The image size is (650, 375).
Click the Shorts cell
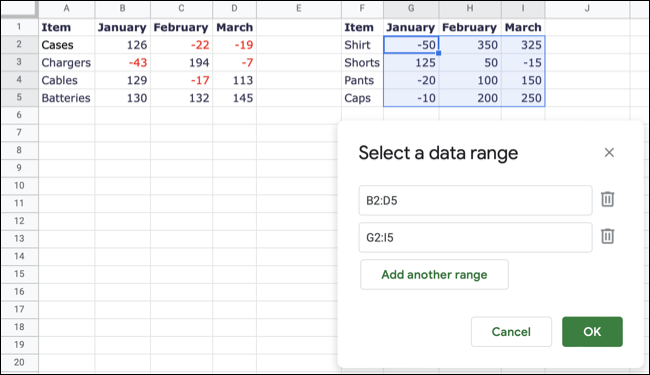point(362,63)
